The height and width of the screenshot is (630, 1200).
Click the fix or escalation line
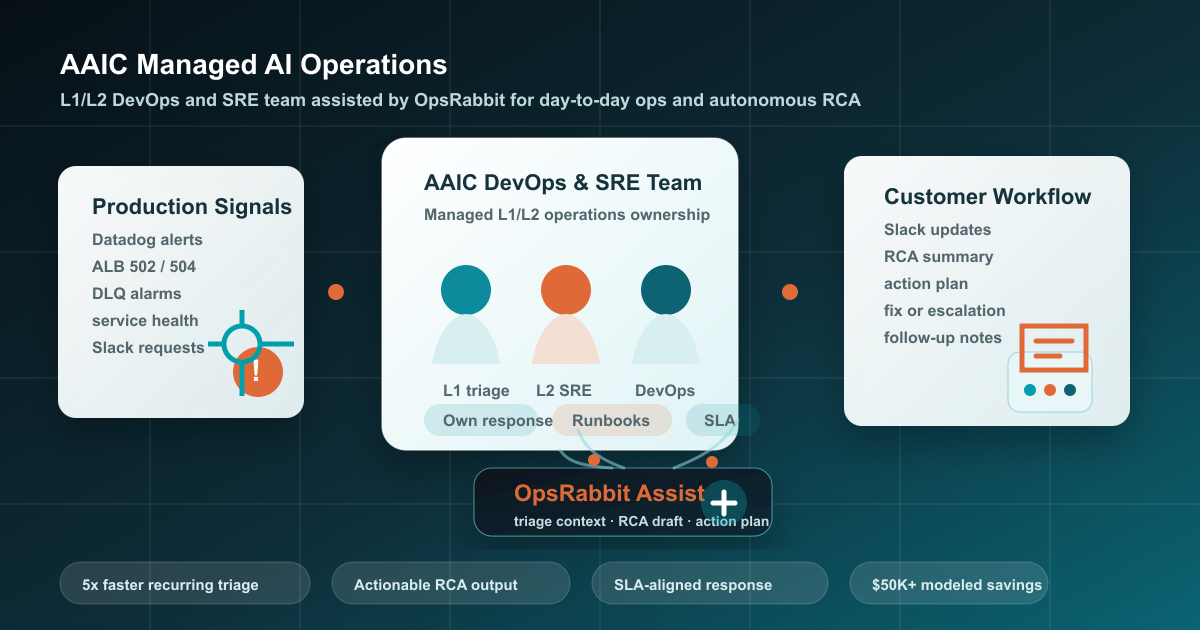click(945, 311)
